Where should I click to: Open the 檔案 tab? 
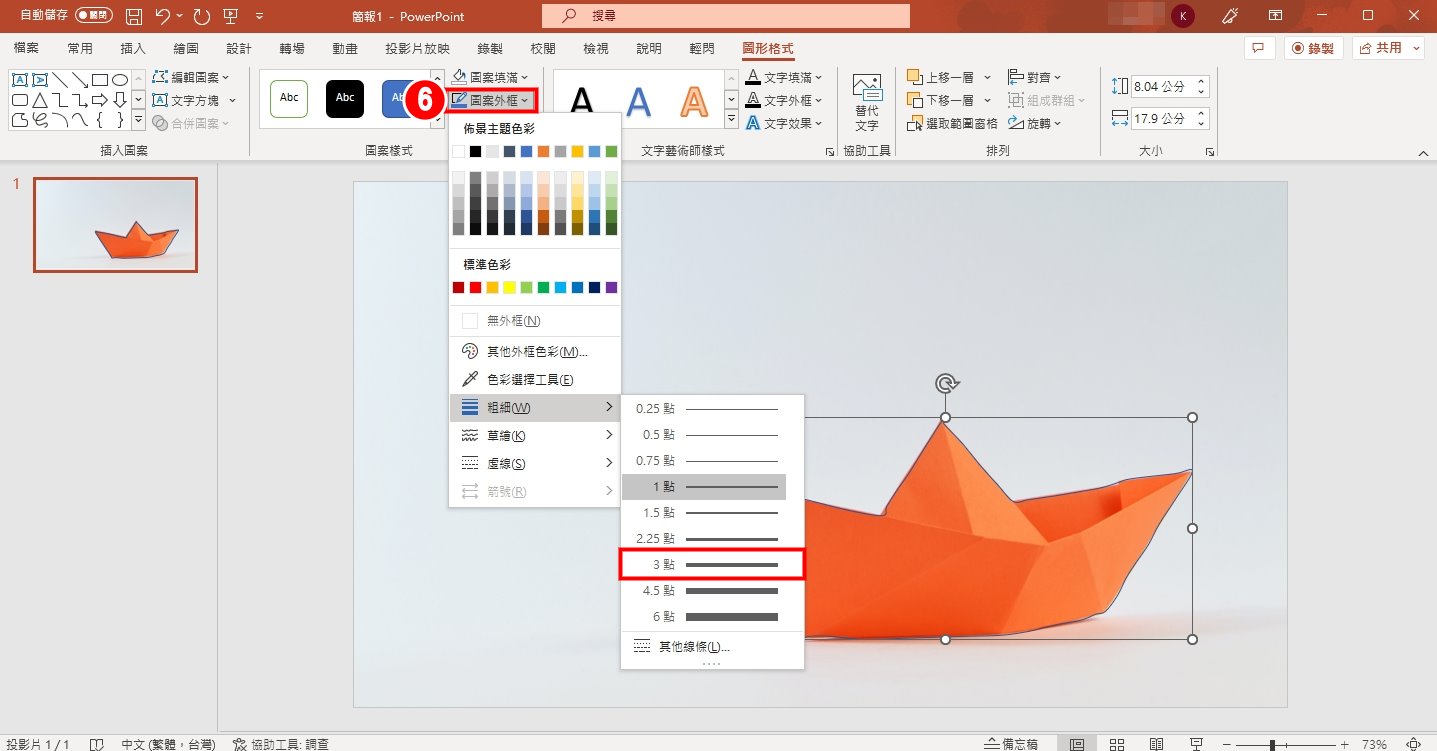coord(27,49)
